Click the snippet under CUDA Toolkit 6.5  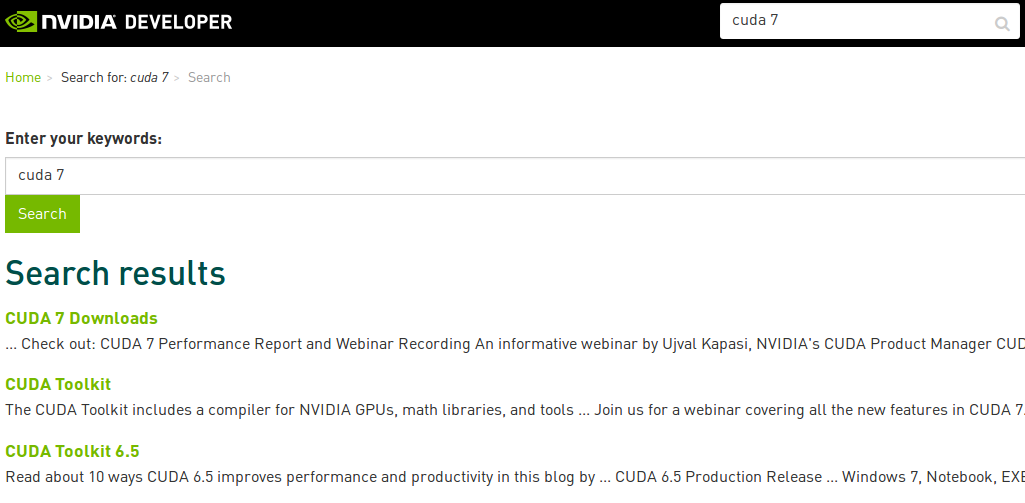[500, 477]
